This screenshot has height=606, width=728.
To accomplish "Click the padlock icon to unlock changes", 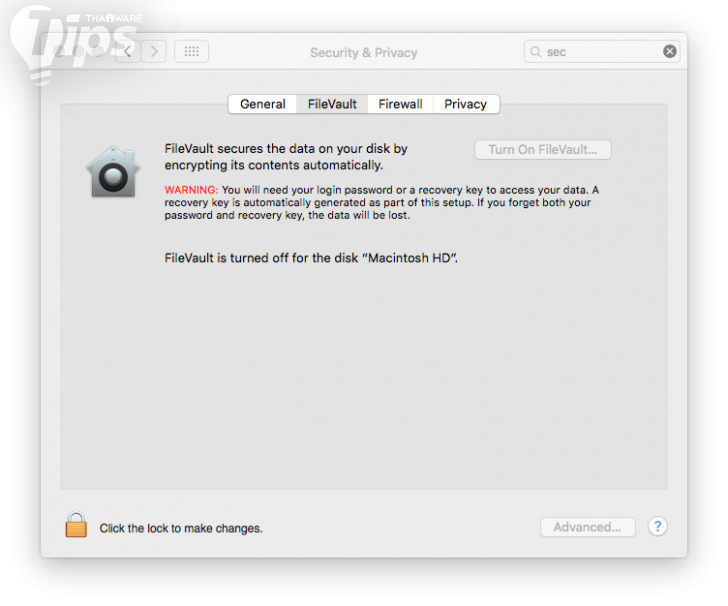I will click(76, 525).
